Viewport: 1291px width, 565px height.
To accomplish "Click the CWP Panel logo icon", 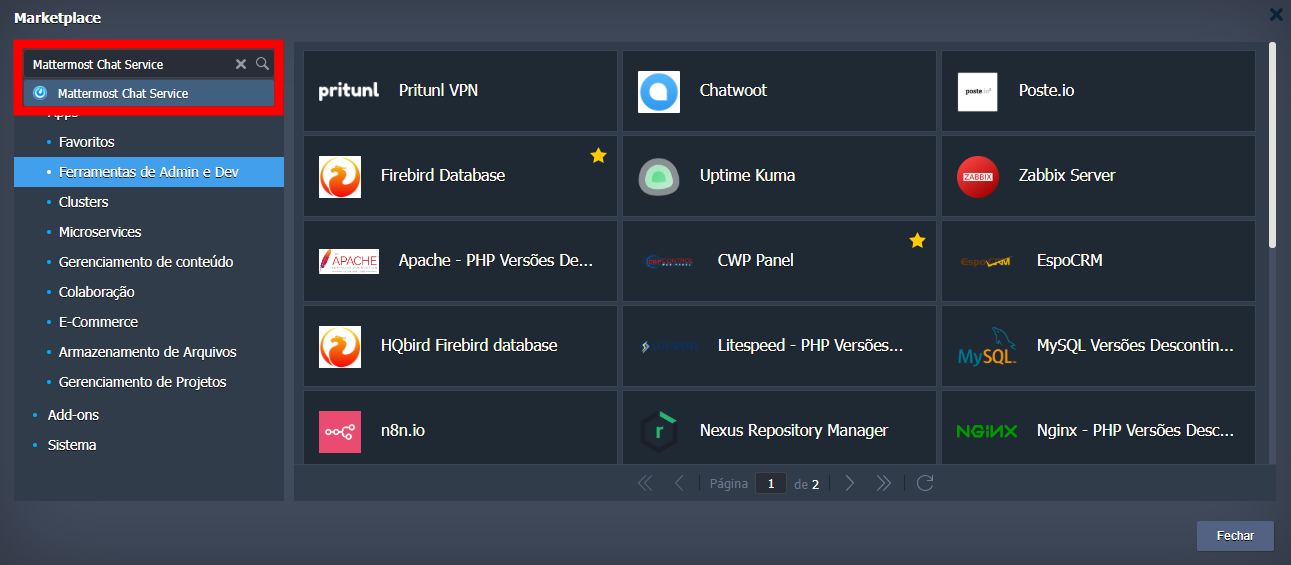I will click(668, 262).
